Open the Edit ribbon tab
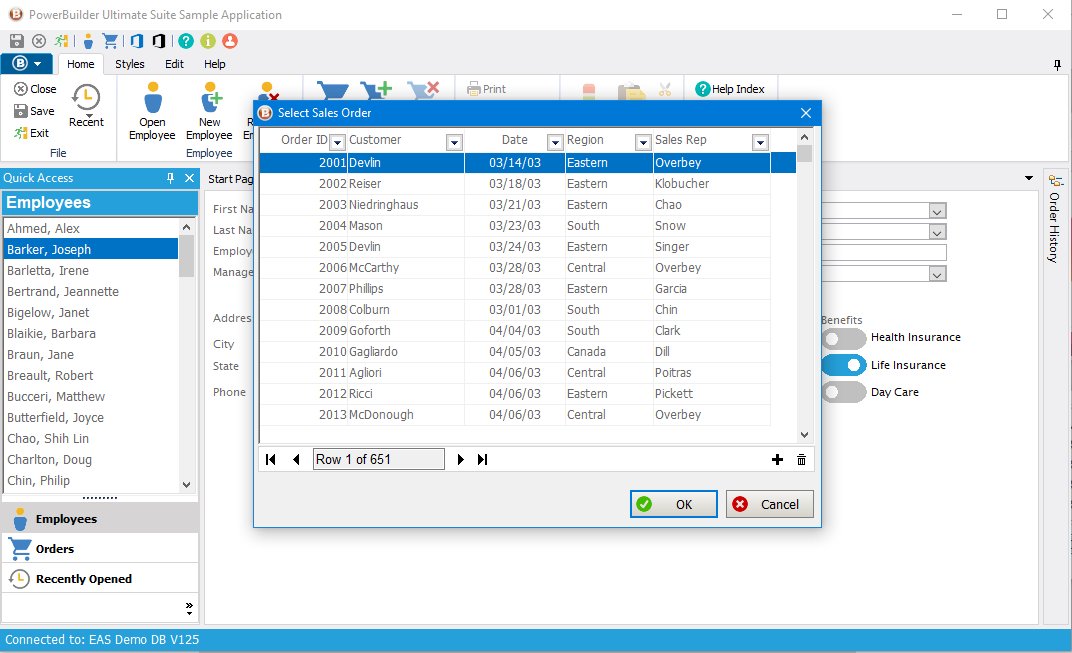 pos(174,64)
